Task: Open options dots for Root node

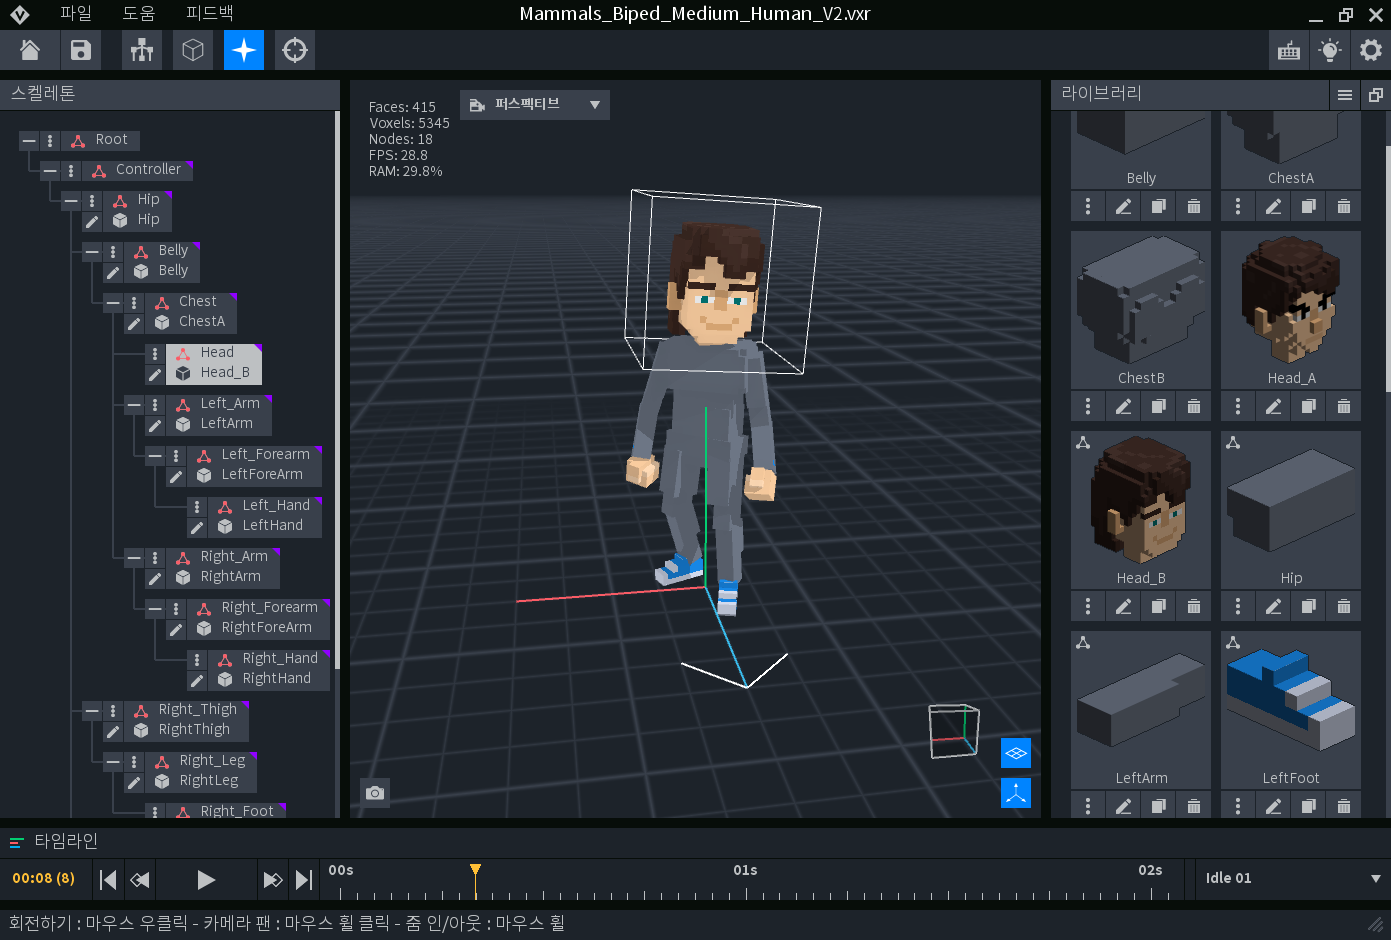Action: (50, 141)
